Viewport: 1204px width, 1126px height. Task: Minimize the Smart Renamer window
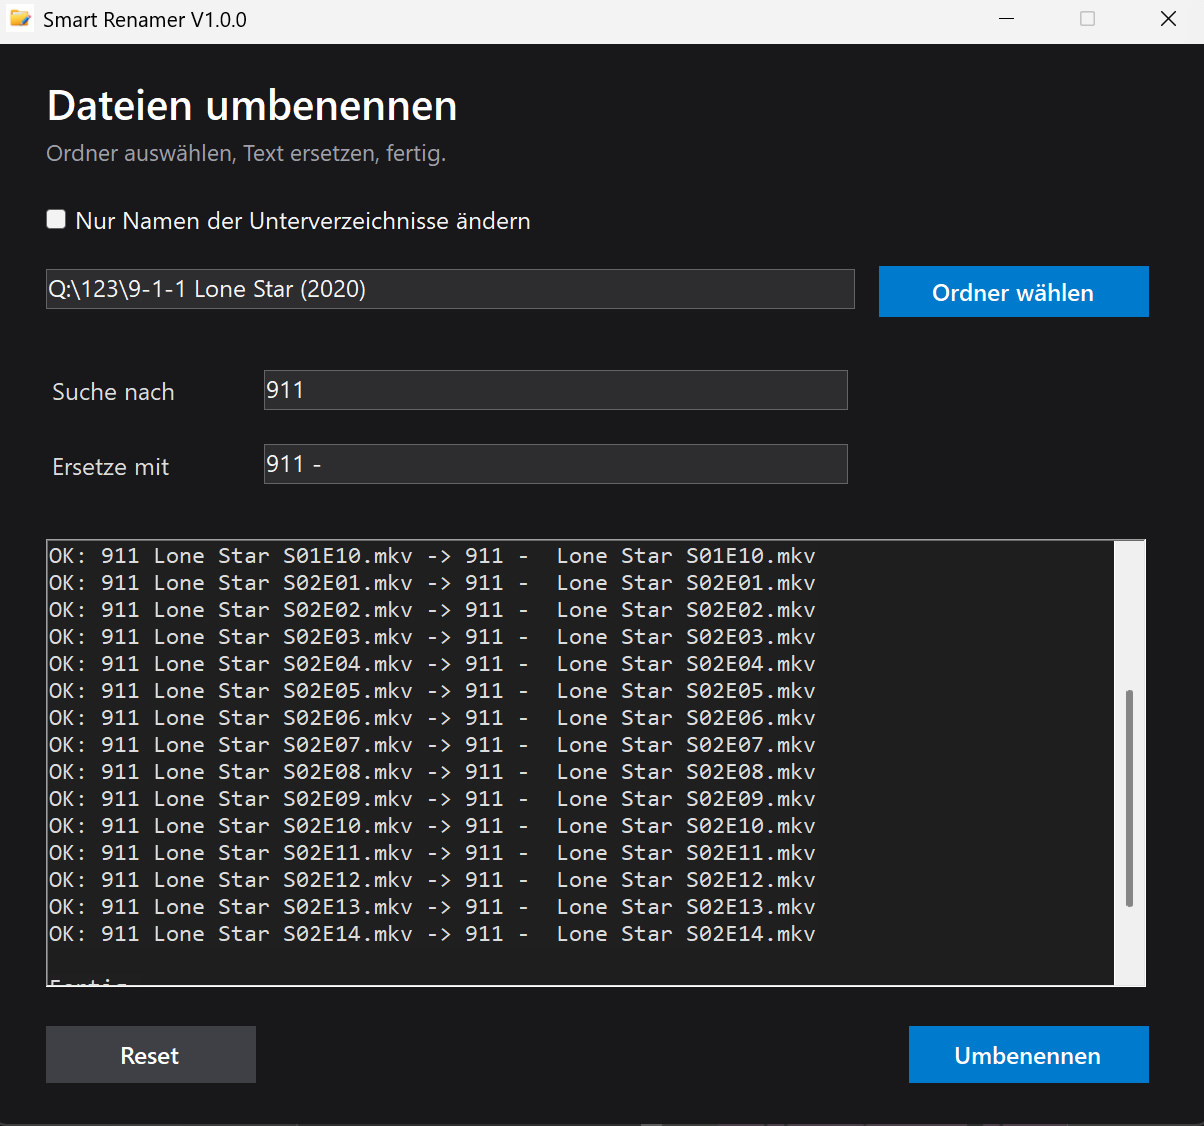[1007, 19]
